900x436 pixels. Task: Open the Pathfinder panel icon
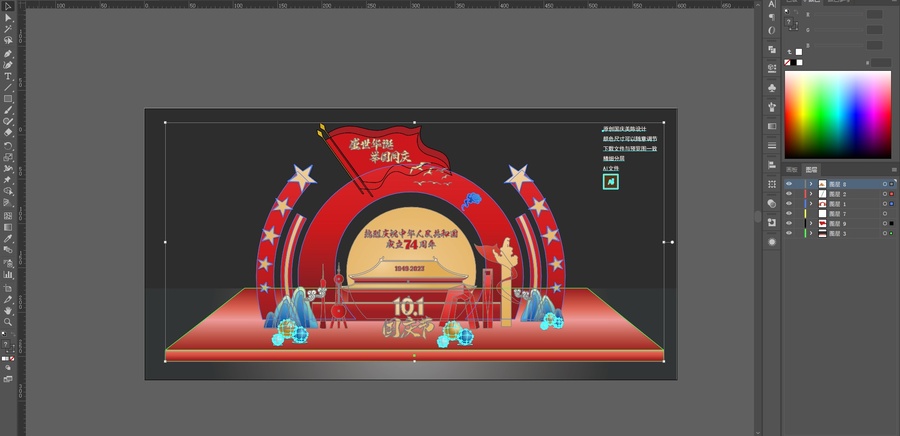[x=771, y=49]
